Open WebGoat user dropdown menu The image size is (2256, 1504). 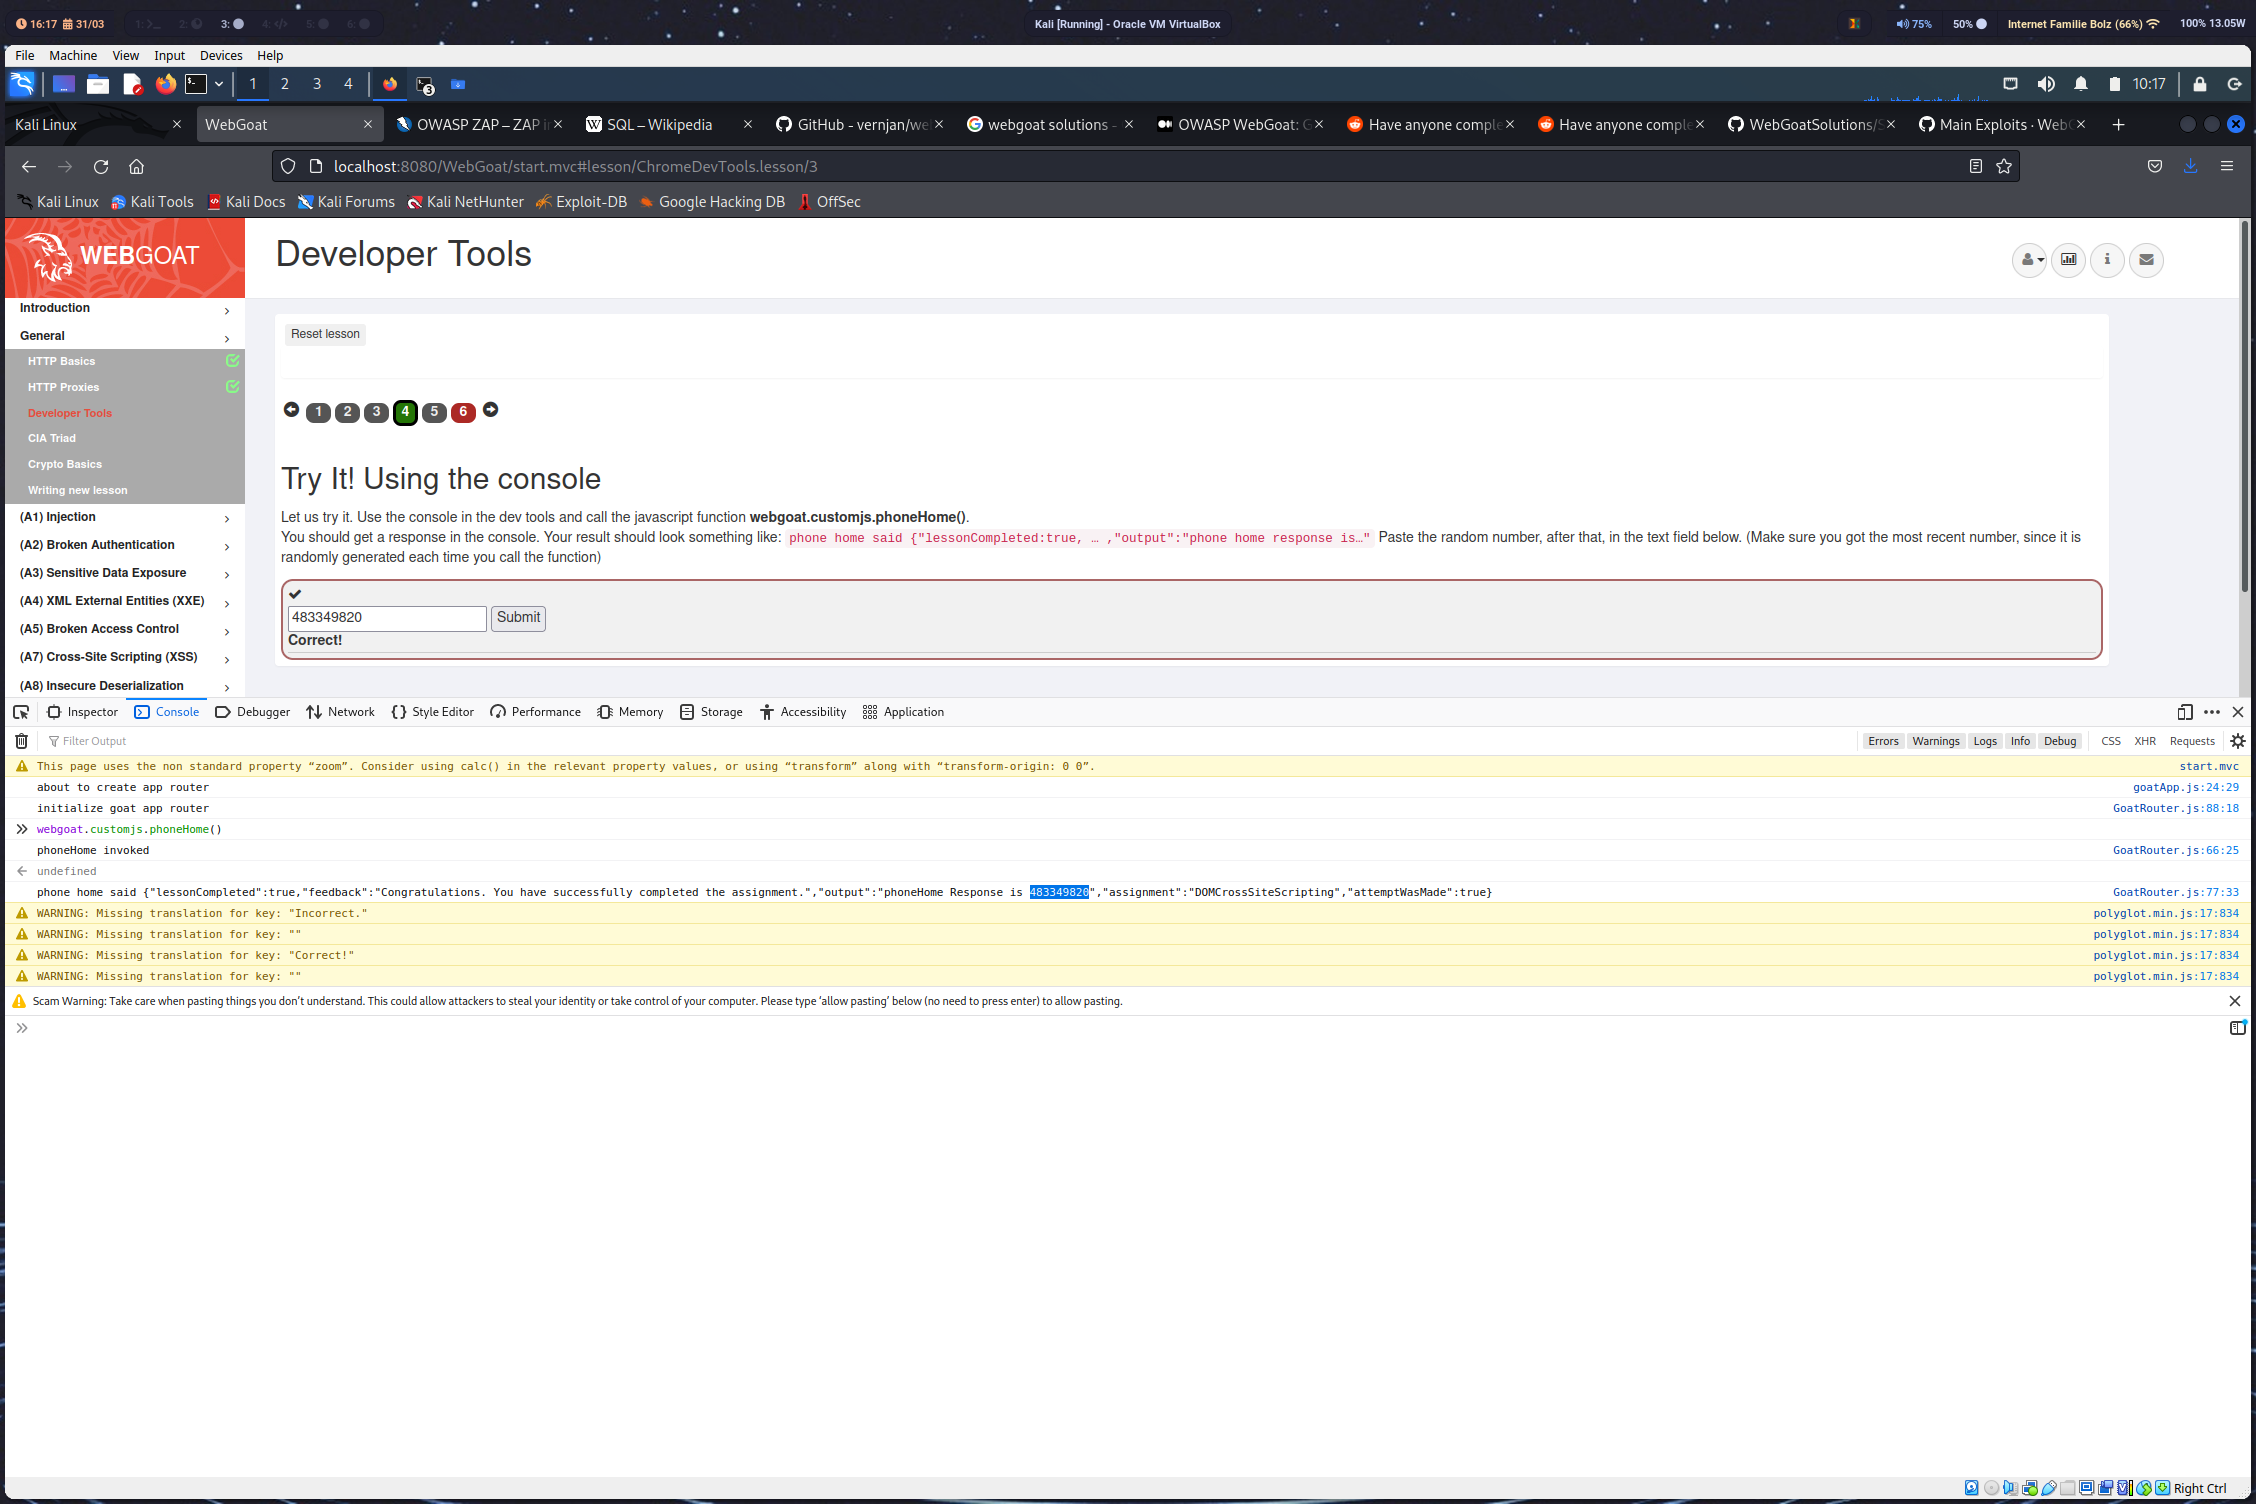(2029, 260)
